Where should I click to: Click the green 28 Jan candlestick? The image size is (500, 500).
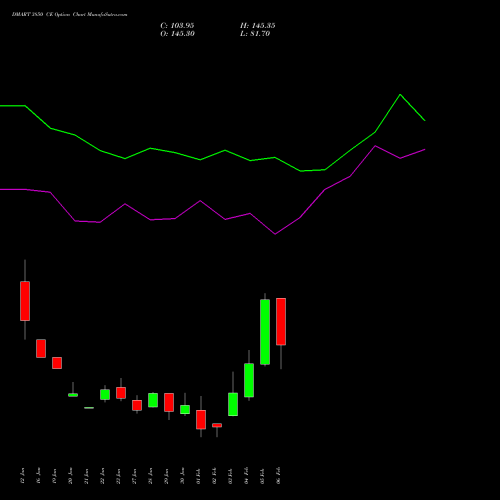coord(153,400)
